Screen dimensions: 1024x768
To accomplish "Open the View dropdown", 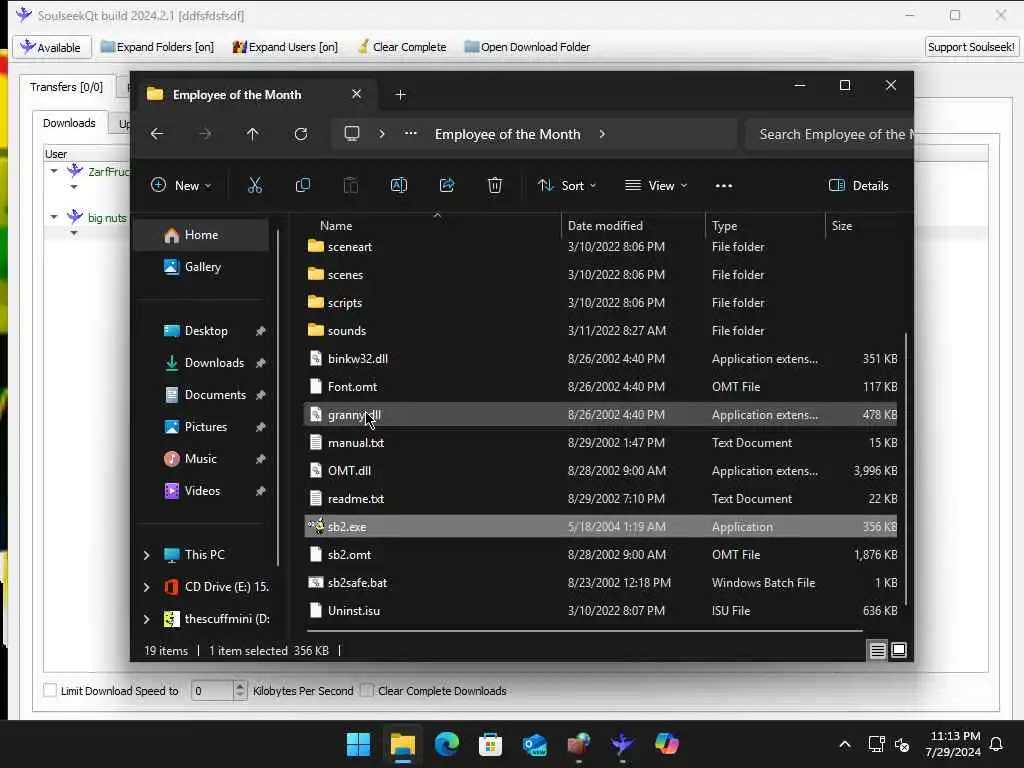I will point(656,185).
